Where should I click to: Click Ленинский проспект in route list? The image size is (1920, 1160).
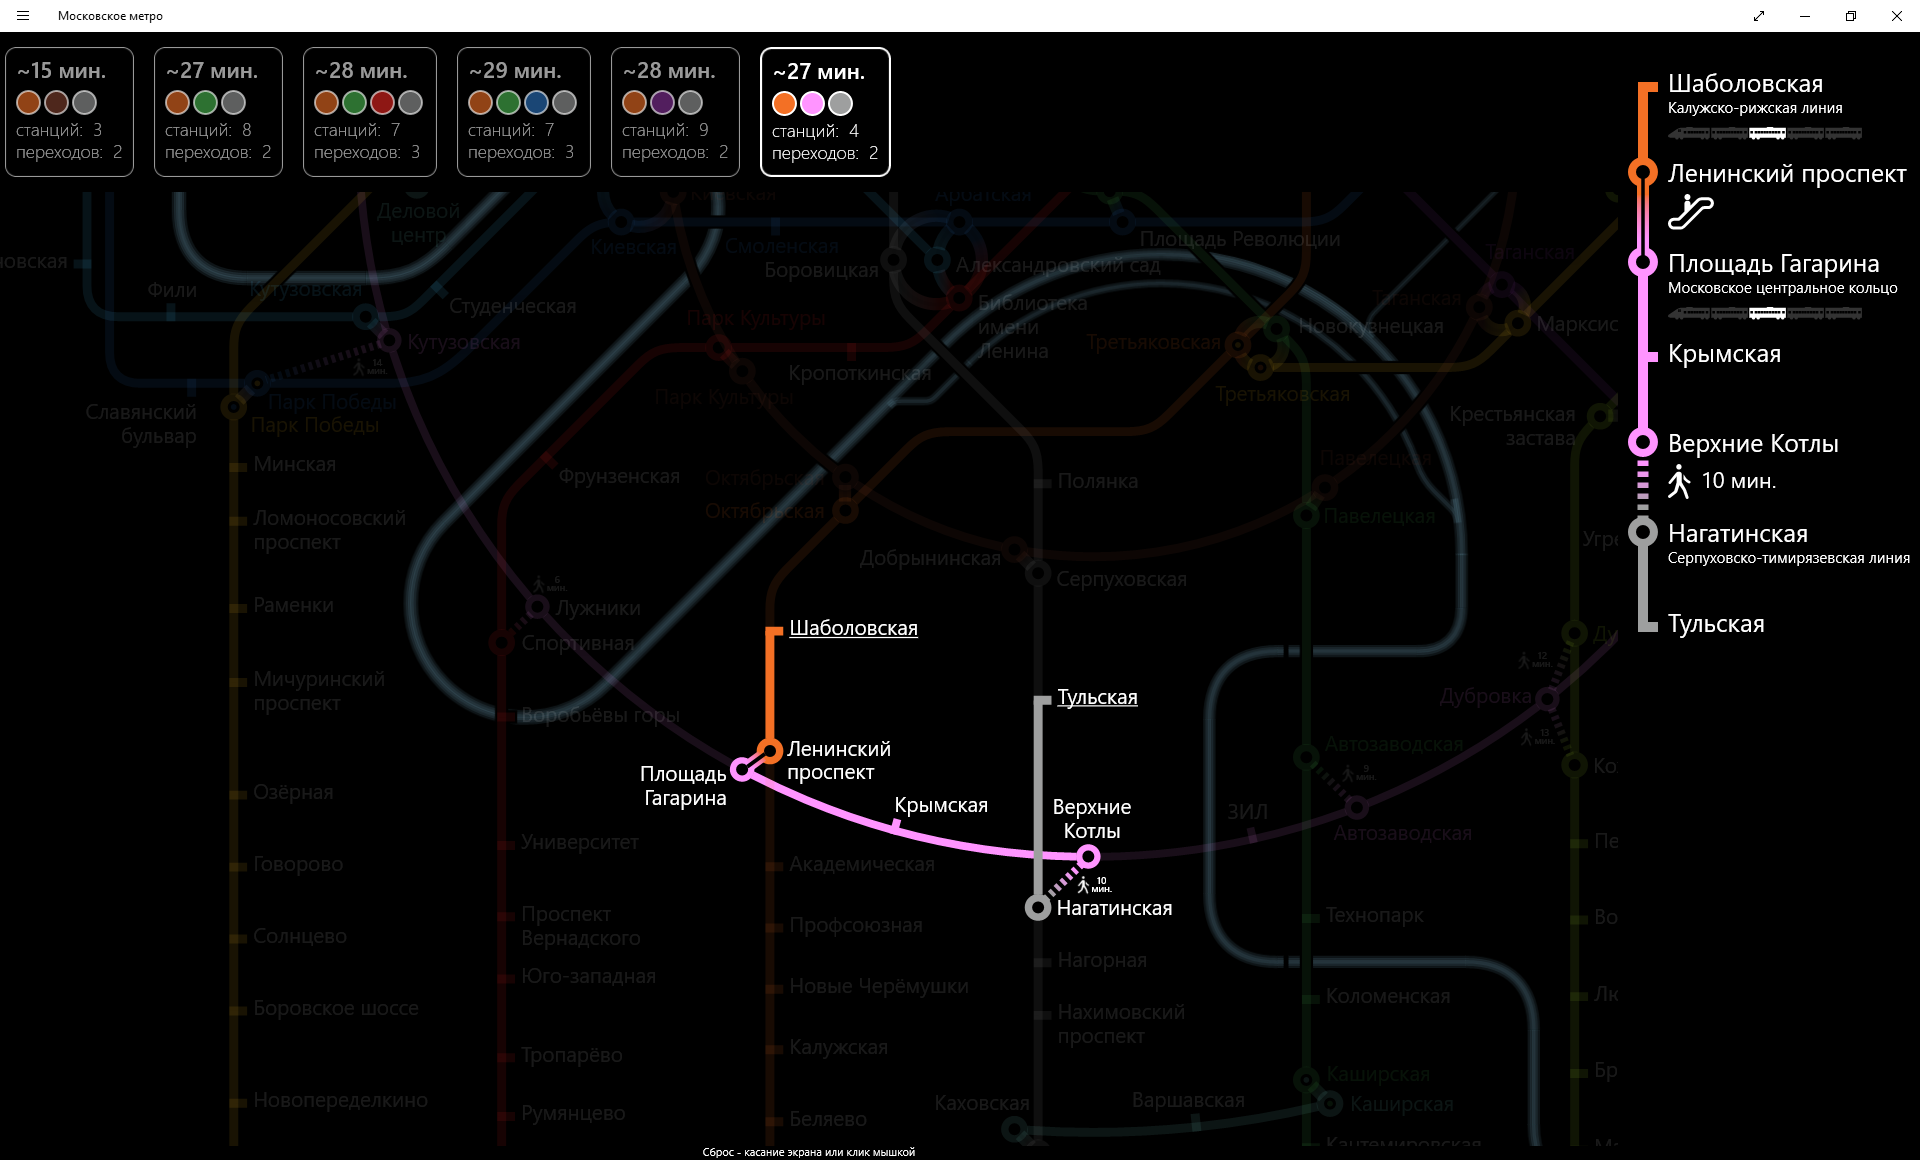[1786, 173]
